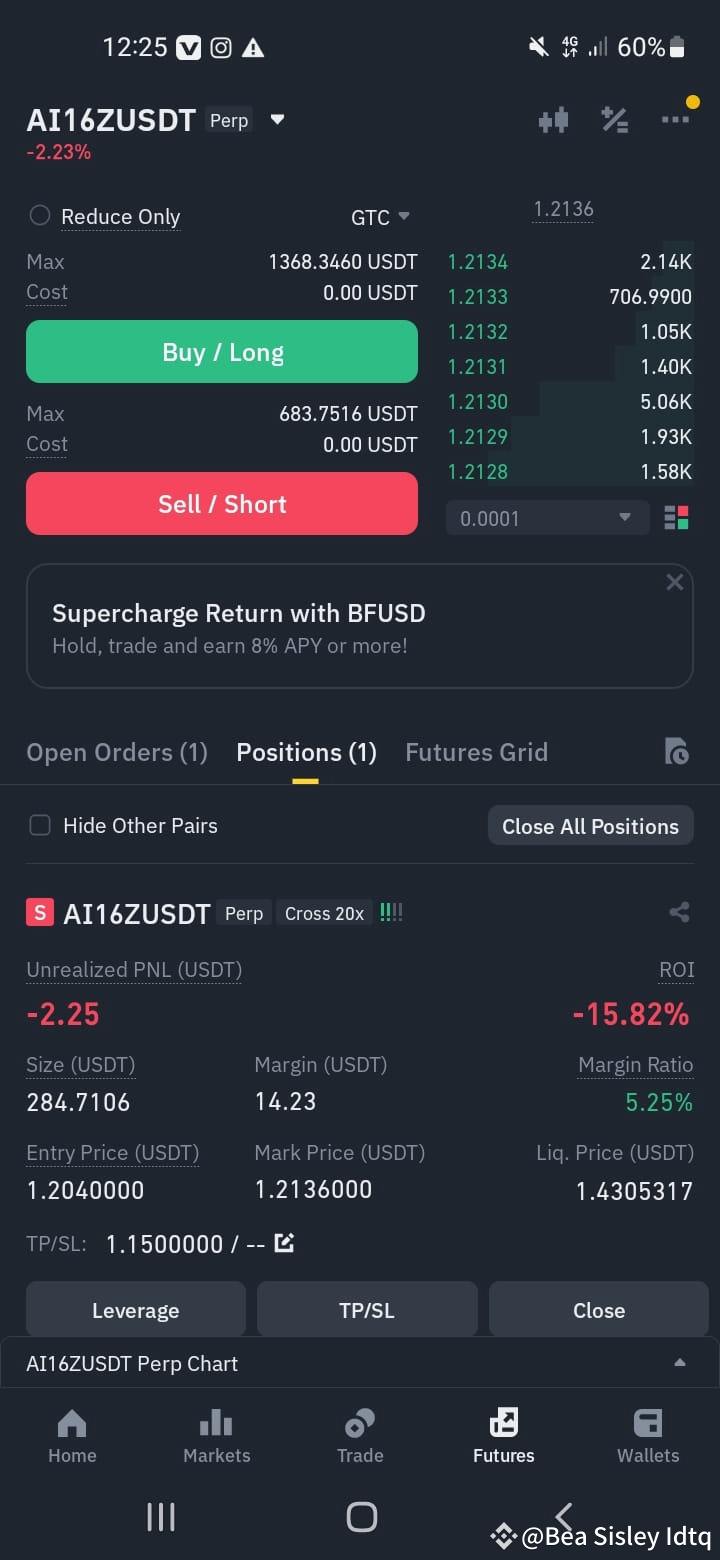Switch to the Open Orders tab
Image resolution: width=720 pixels, height=1560 pixels.
point(117,752)
